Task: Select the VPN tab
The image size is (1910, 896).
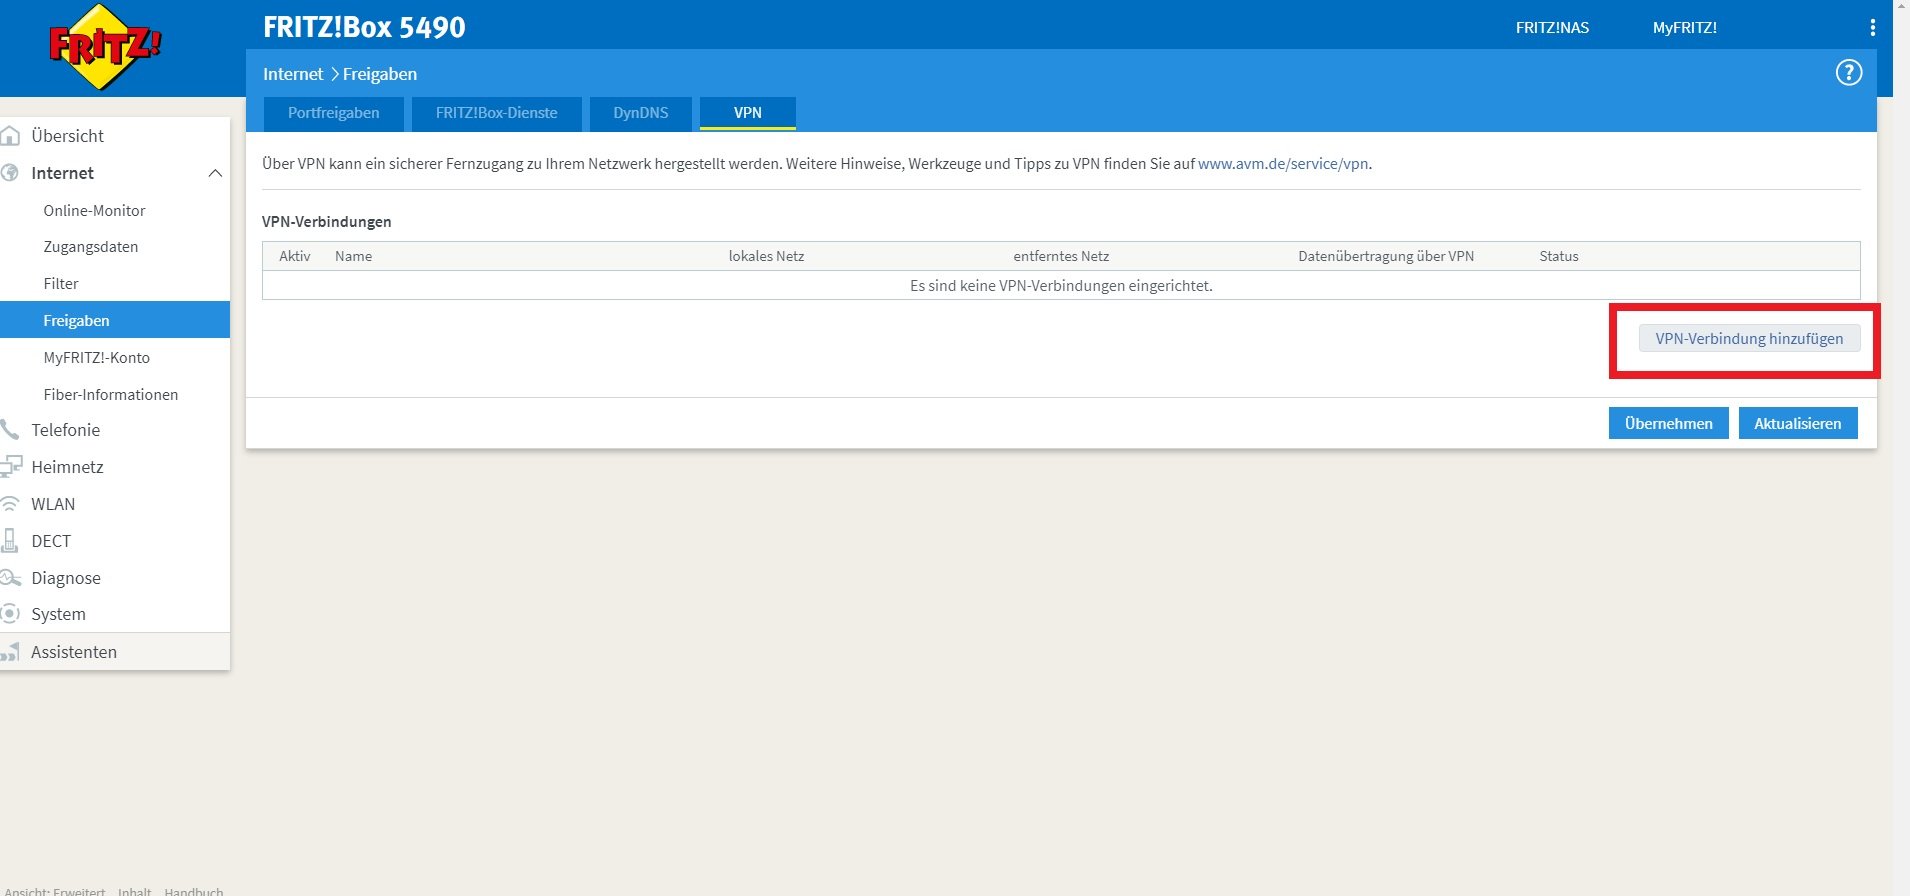Action: pos(748,113)
